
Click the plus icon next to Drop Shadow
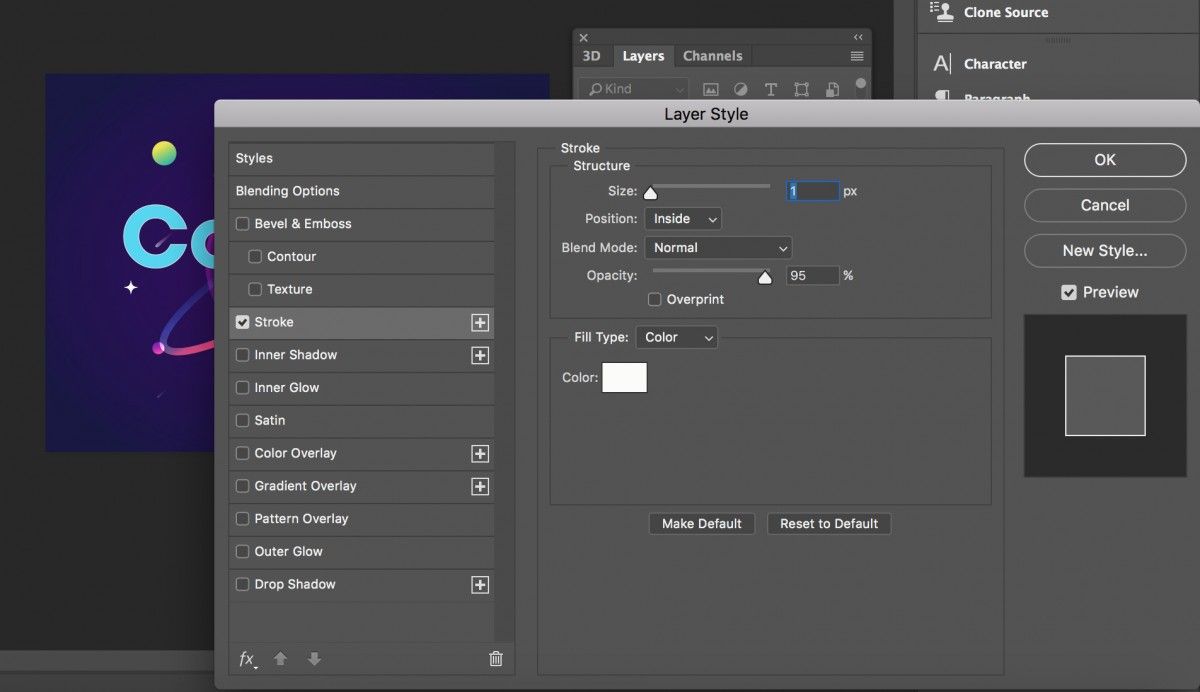click(x=480, y=585)
